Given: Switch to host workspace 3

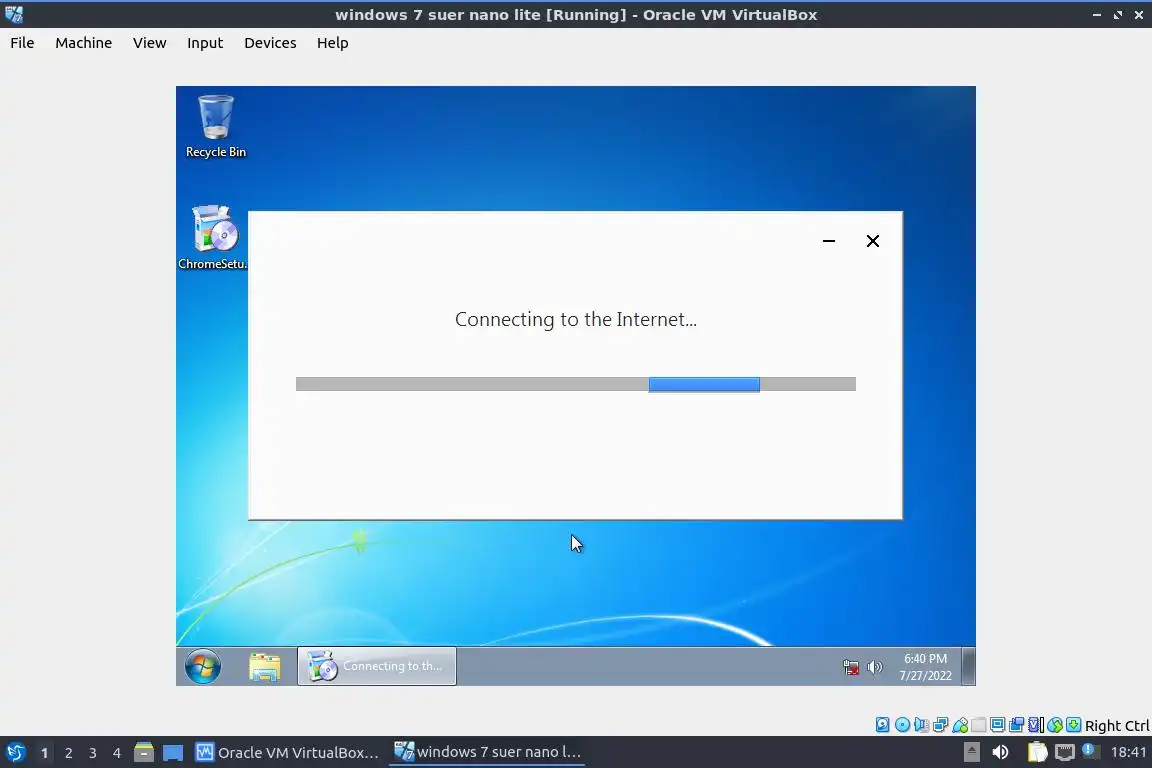Looking at the screenshot, I should (x=93, y=753).
